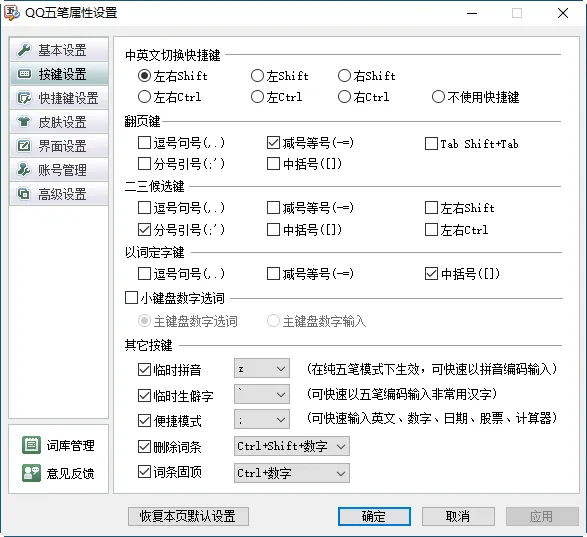Click the wrench icon beside 基本设置
Image resolution: width=587 pixels, height=537 pixels.
24,50
